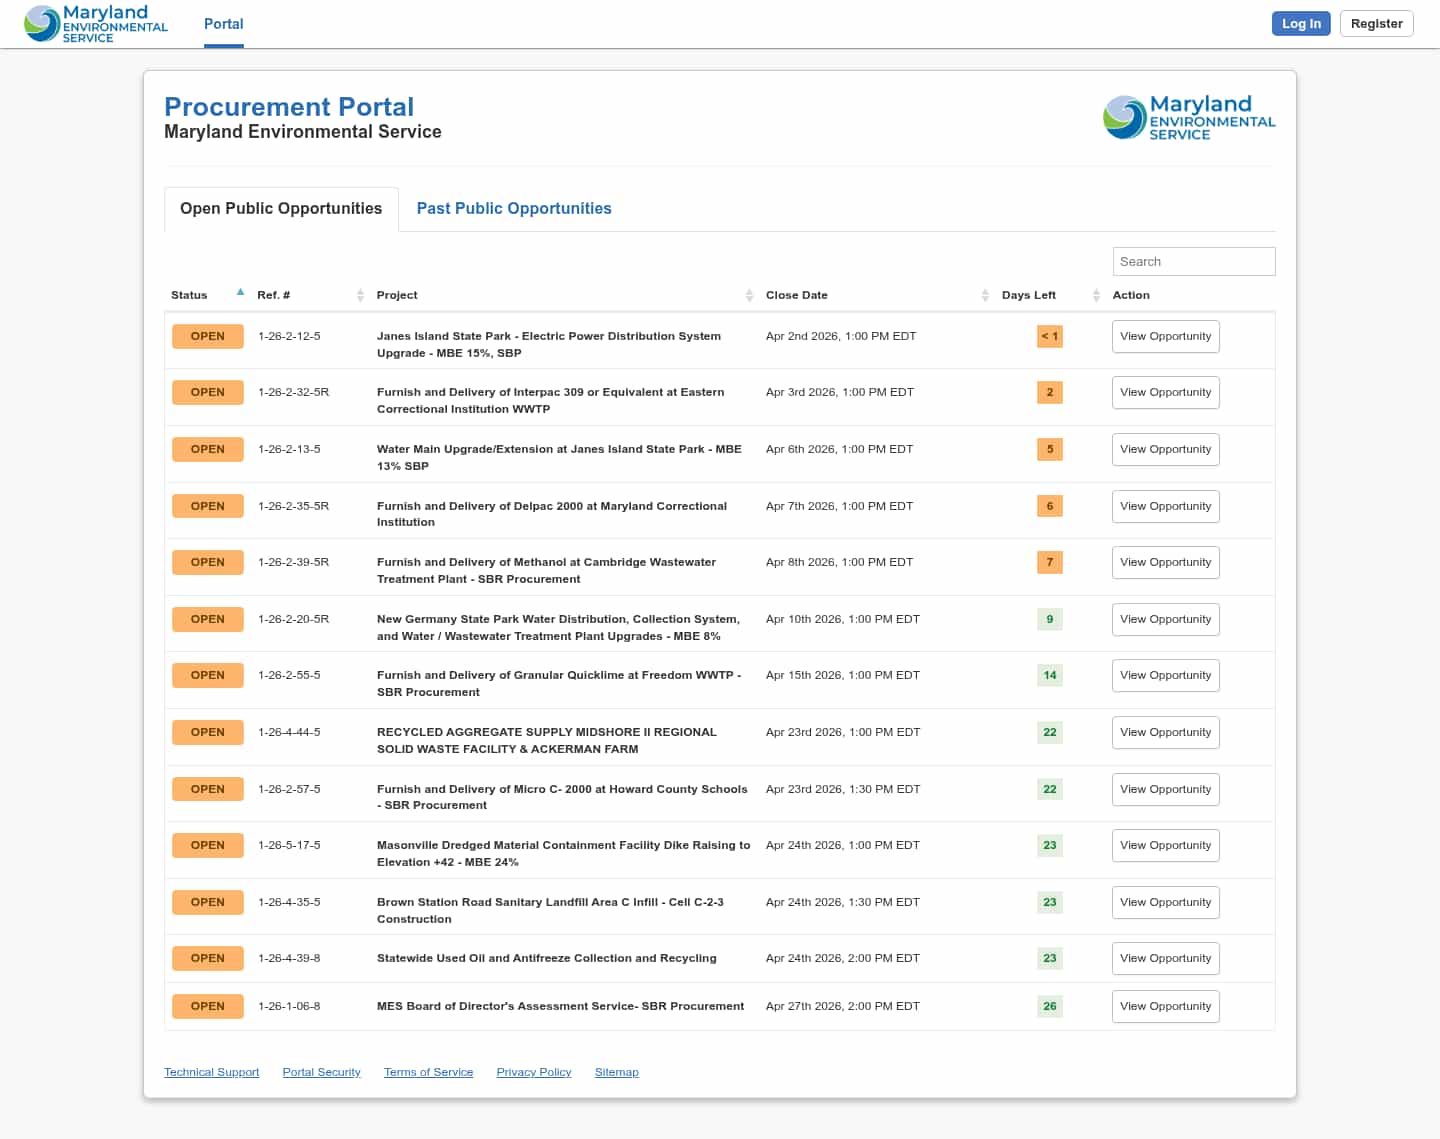1440x1139 pixels.
Task: View Opportunity for Statewide Used Oil Recycling
Action: [x=1165, y=958]
